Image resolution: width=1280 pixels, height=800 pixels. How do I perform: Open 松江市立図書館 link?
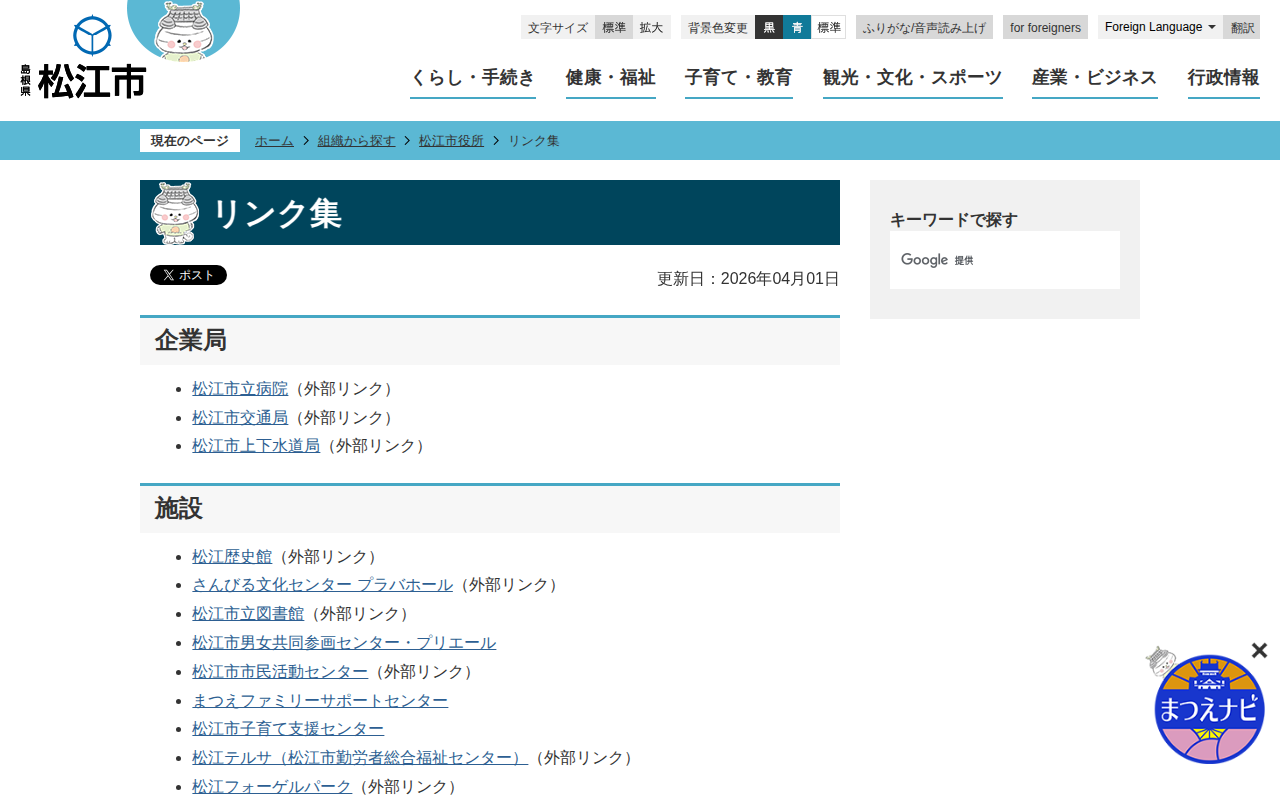[248, 614]
